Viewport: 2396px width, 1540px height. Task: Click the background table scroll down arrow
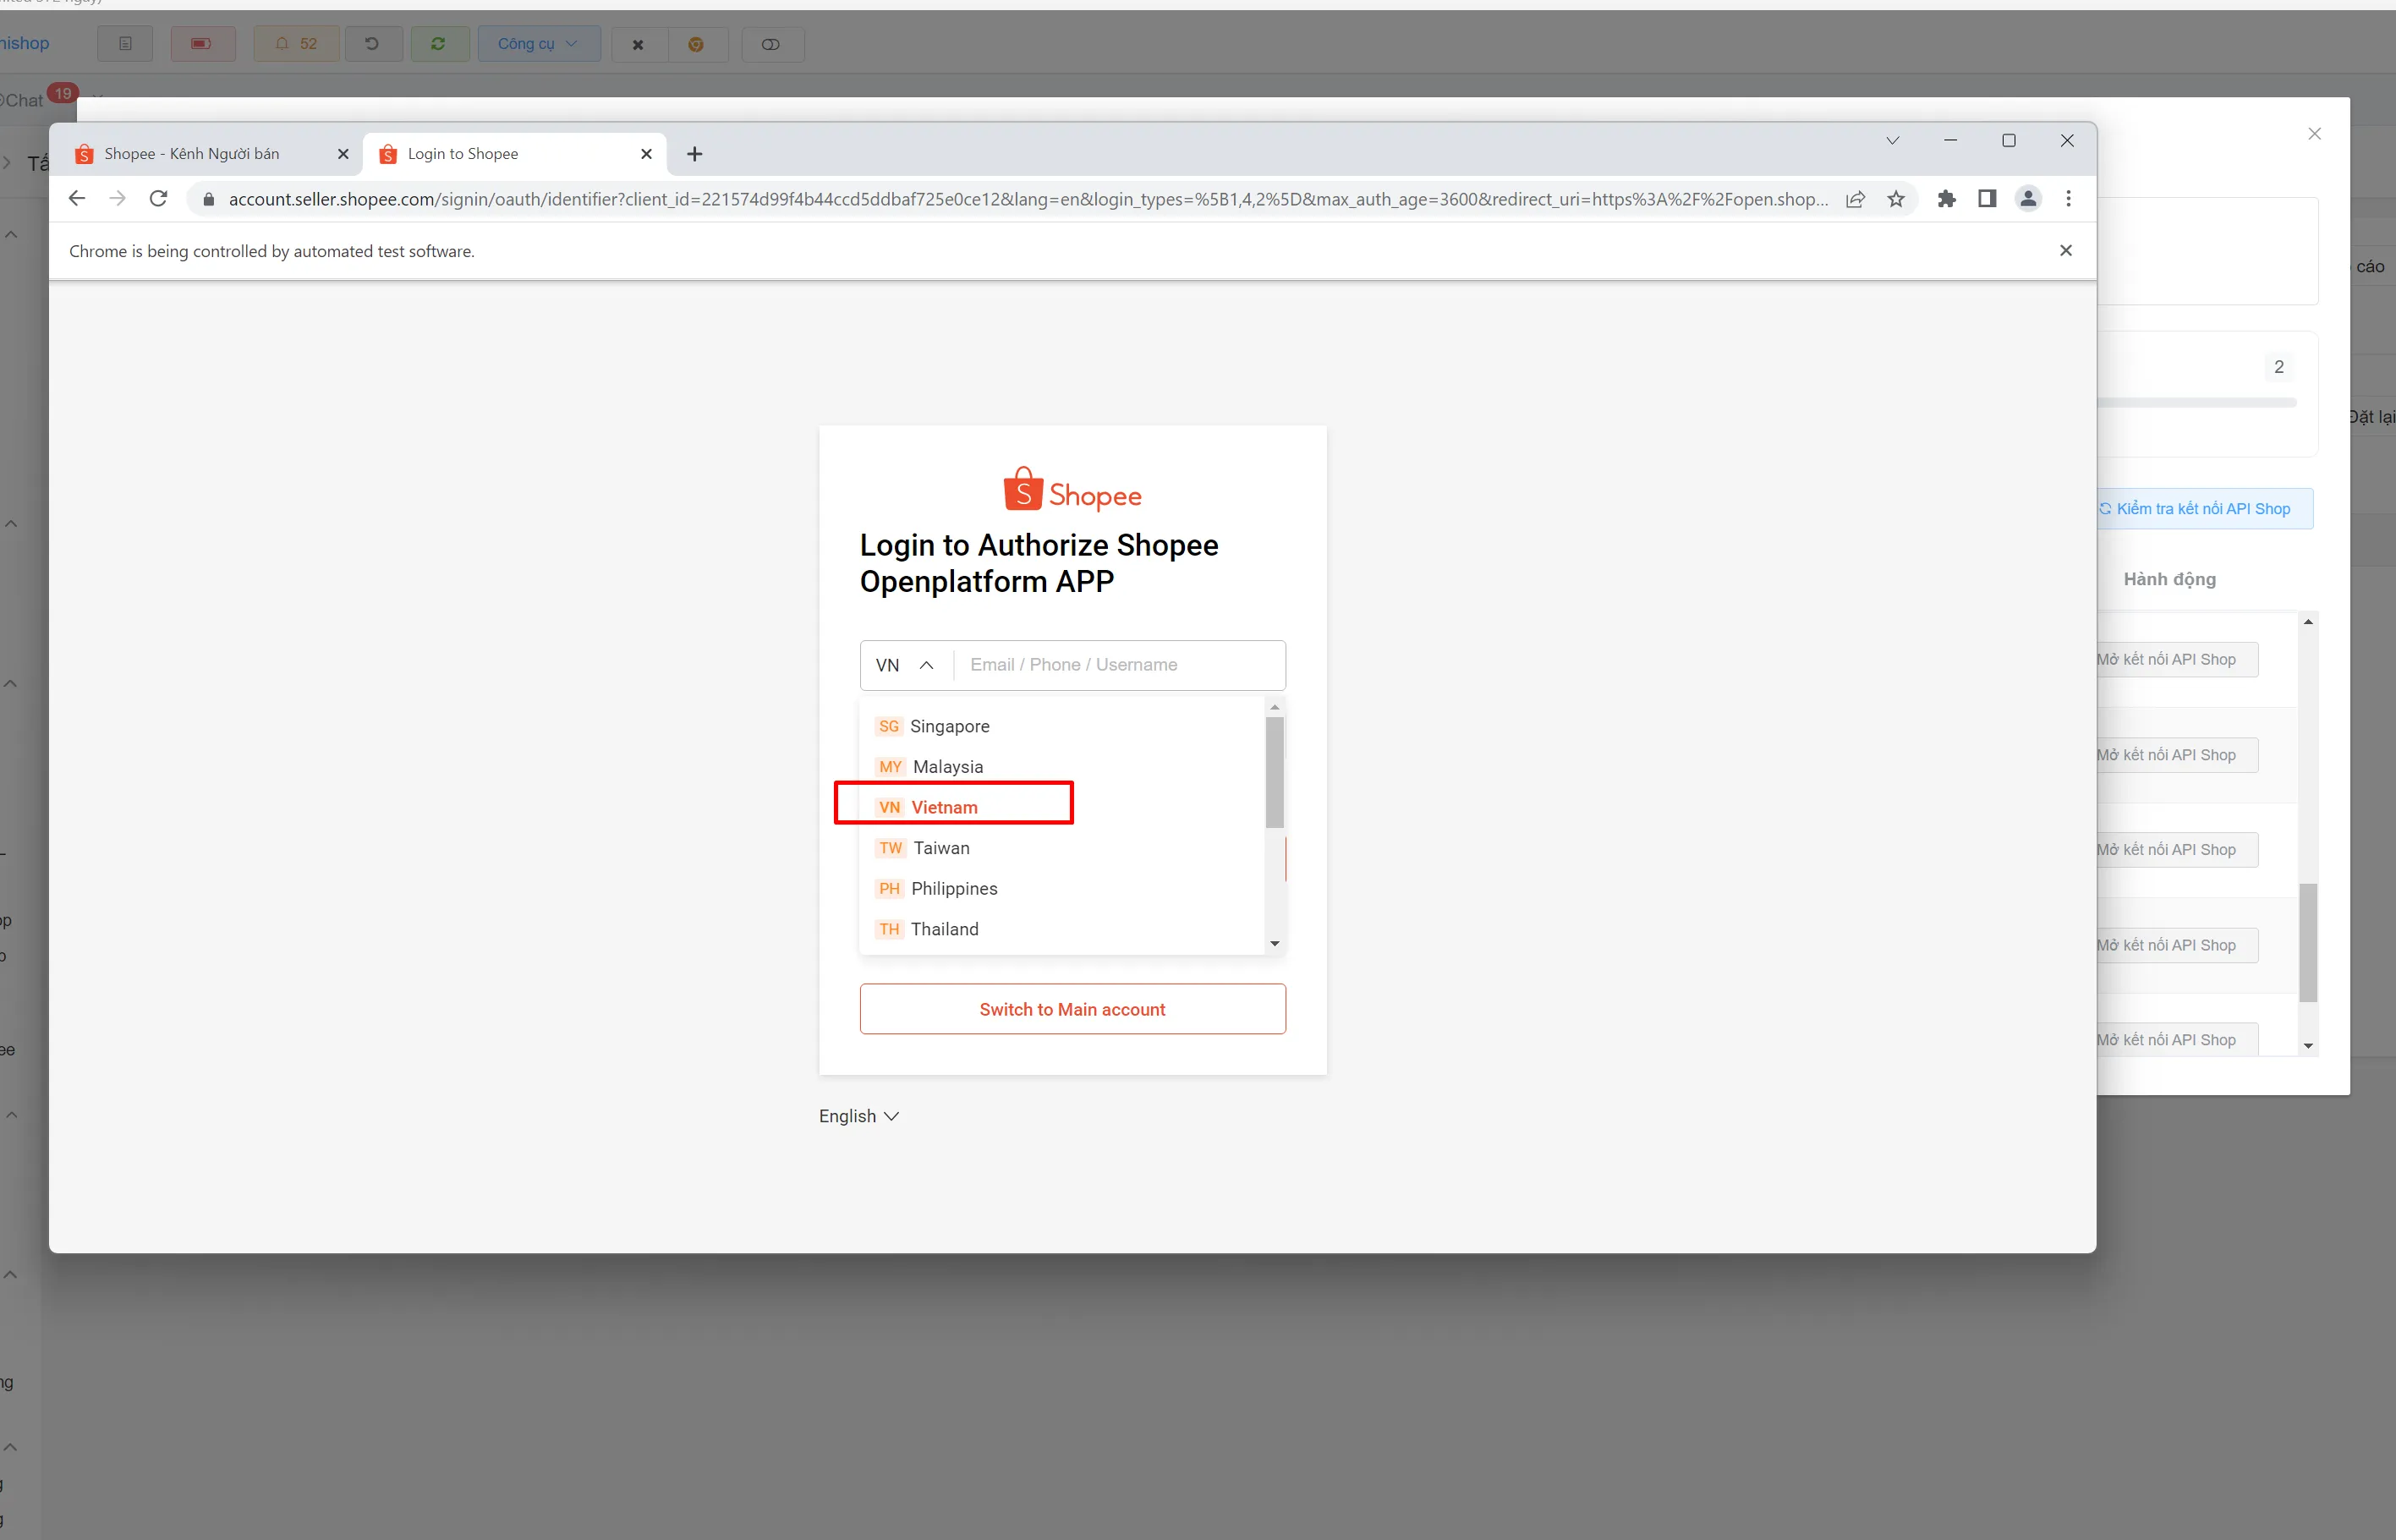pos(2307,1045)
